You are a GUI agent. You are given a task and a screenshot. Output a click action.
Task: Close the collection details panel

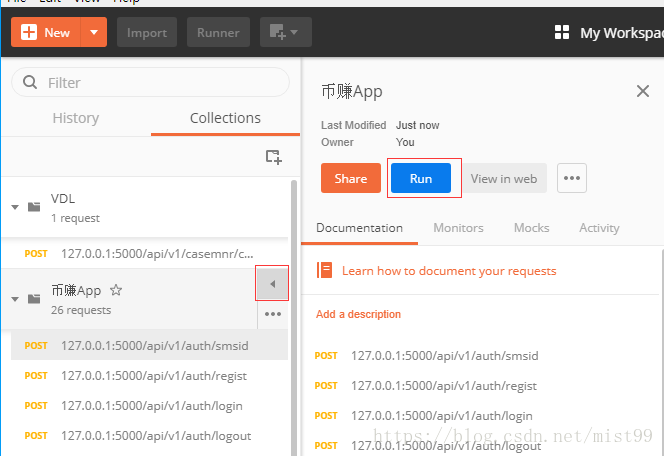click(643, 91)
